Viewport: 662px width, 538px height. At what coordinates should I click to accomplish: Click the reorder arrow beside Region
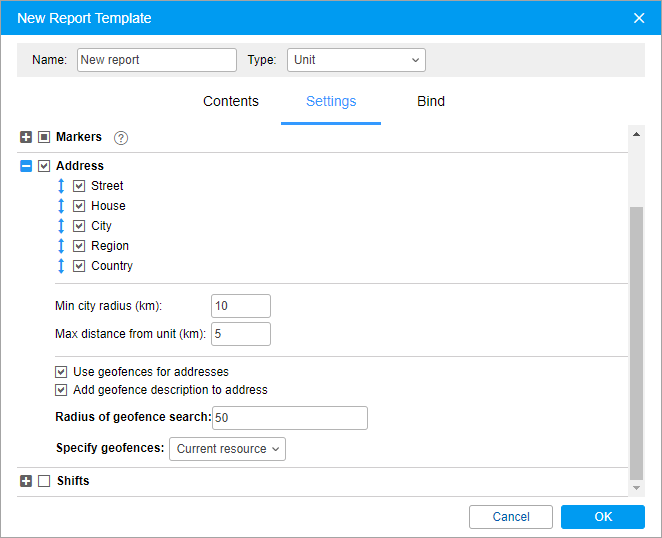[x=61, y=246]
